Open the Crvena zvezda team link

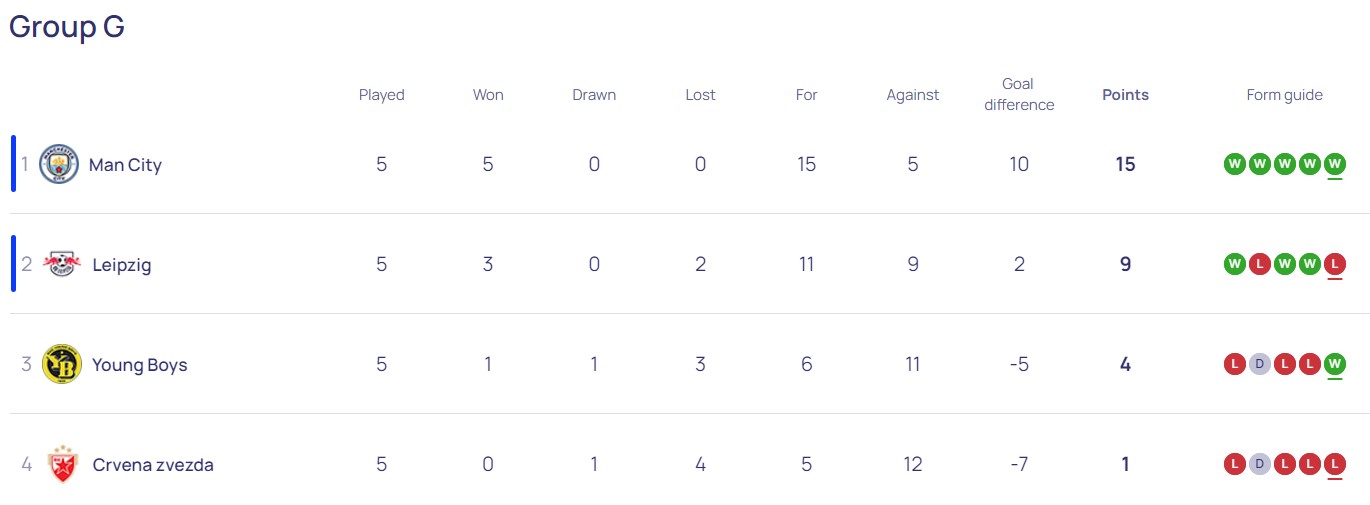point(152,465)
